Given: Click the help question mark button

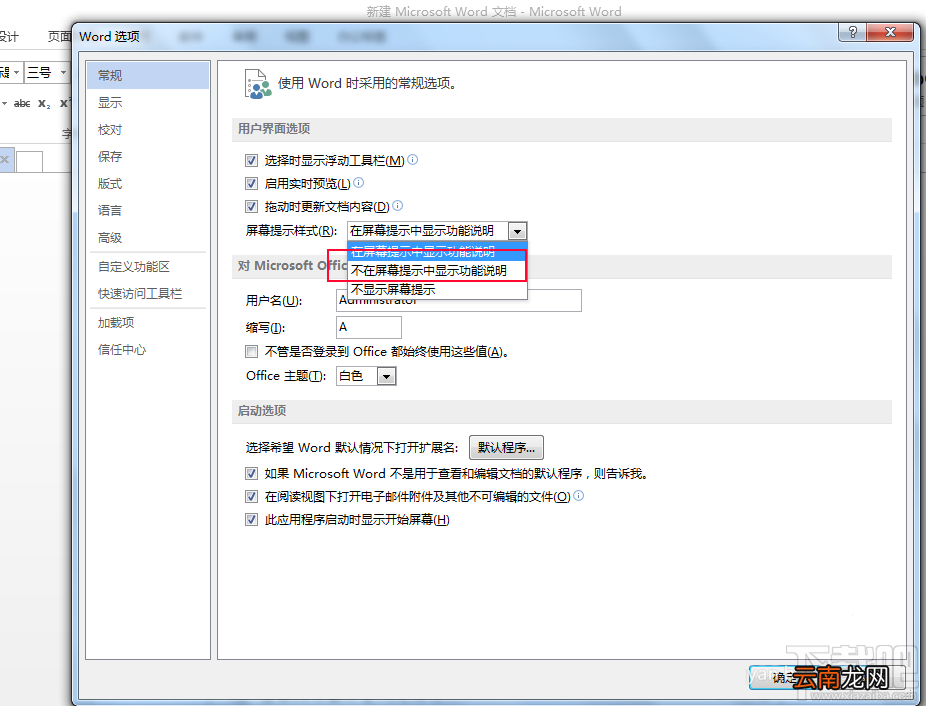Looking at the screenshot, I should (x=852, y=32).
